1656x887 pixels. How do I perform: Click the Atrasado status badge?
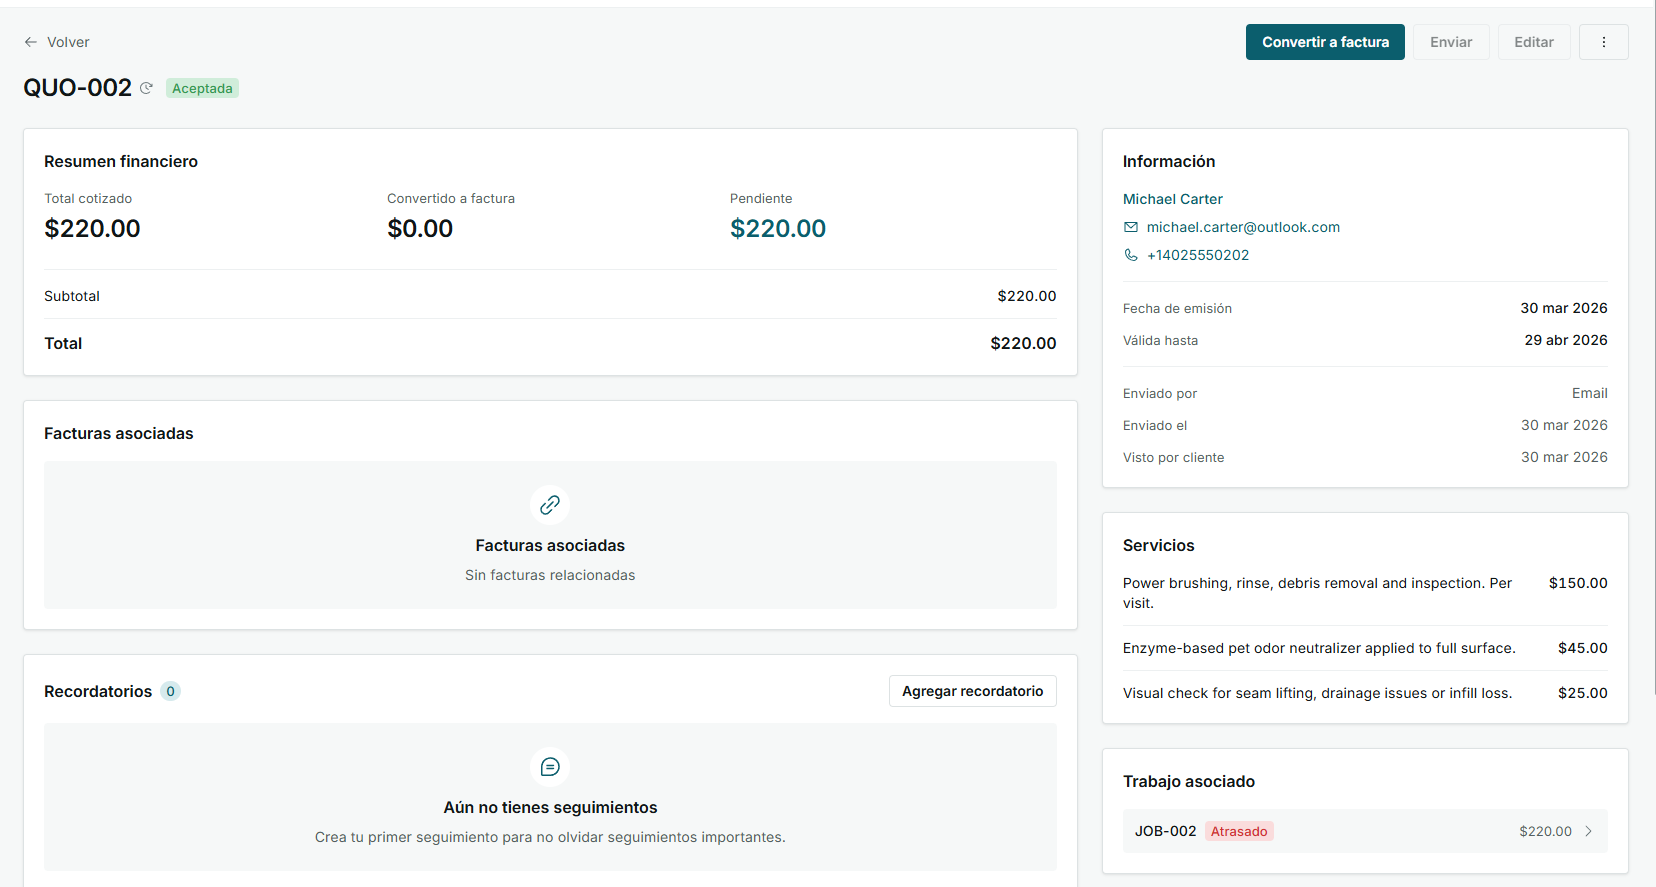point(1239,831)
